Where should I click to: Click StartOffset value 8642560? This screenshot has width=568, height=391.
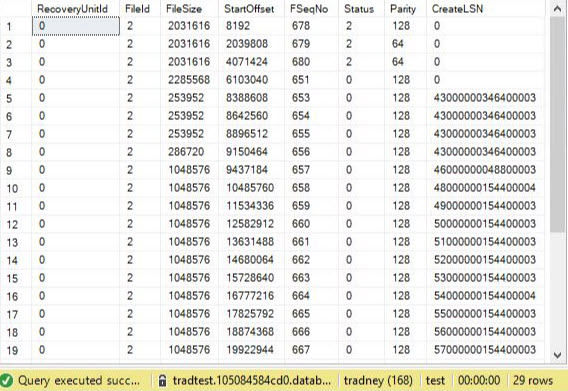pyautogui.click(x=247, y=116)
